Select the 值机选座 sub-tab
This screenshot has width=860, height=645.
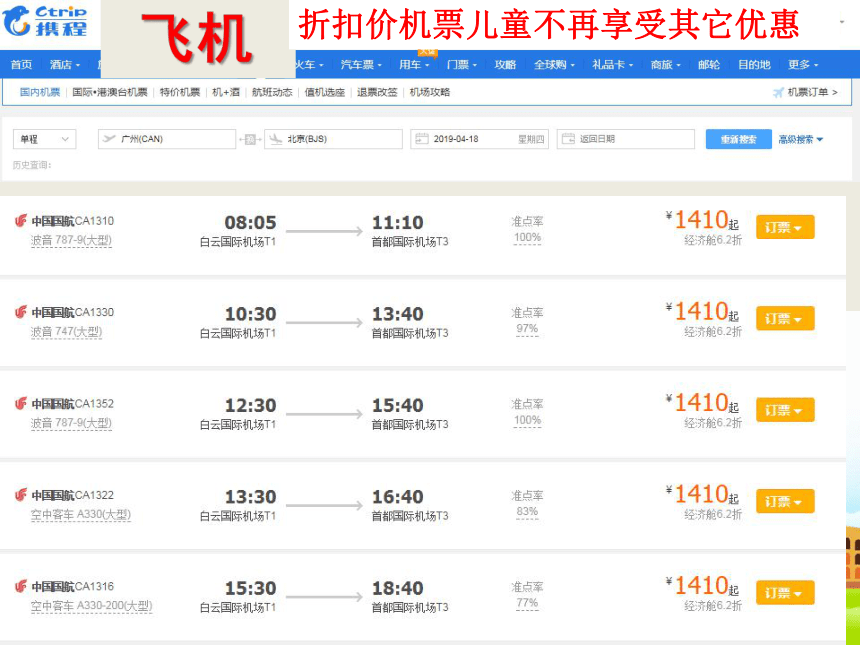click(x=325, y=92)
